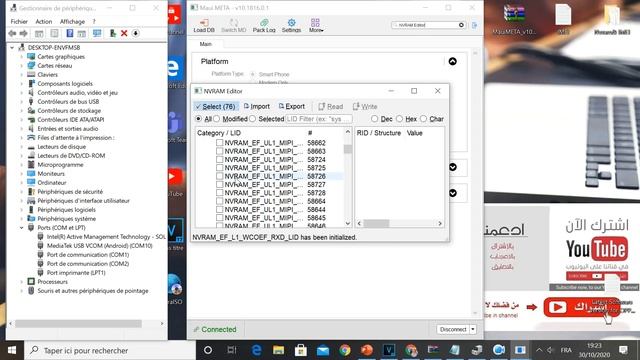Image resolution: width=640 pixels, height=360 pixels.
Task: Click Switch MD toolbar icon
Action: [233, 25]
